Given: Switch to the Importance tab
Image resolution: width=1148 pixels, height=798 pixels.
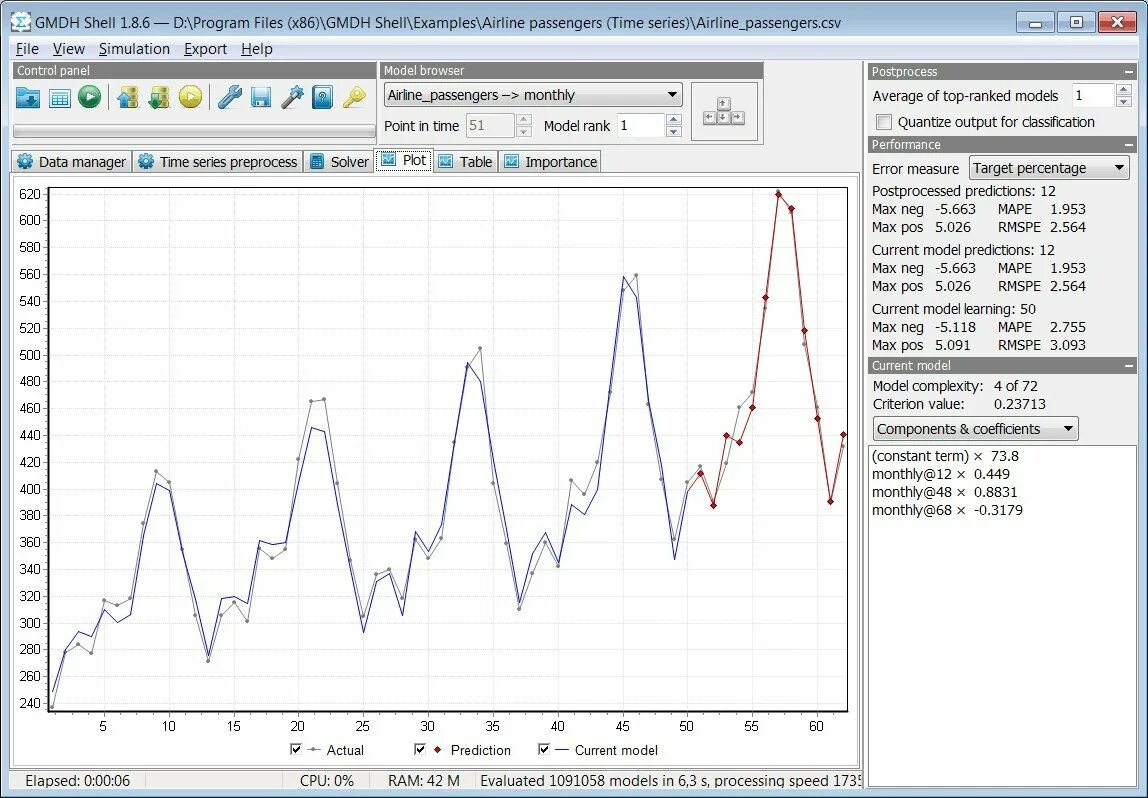Looking at the screenshot, I should [551, 162].
